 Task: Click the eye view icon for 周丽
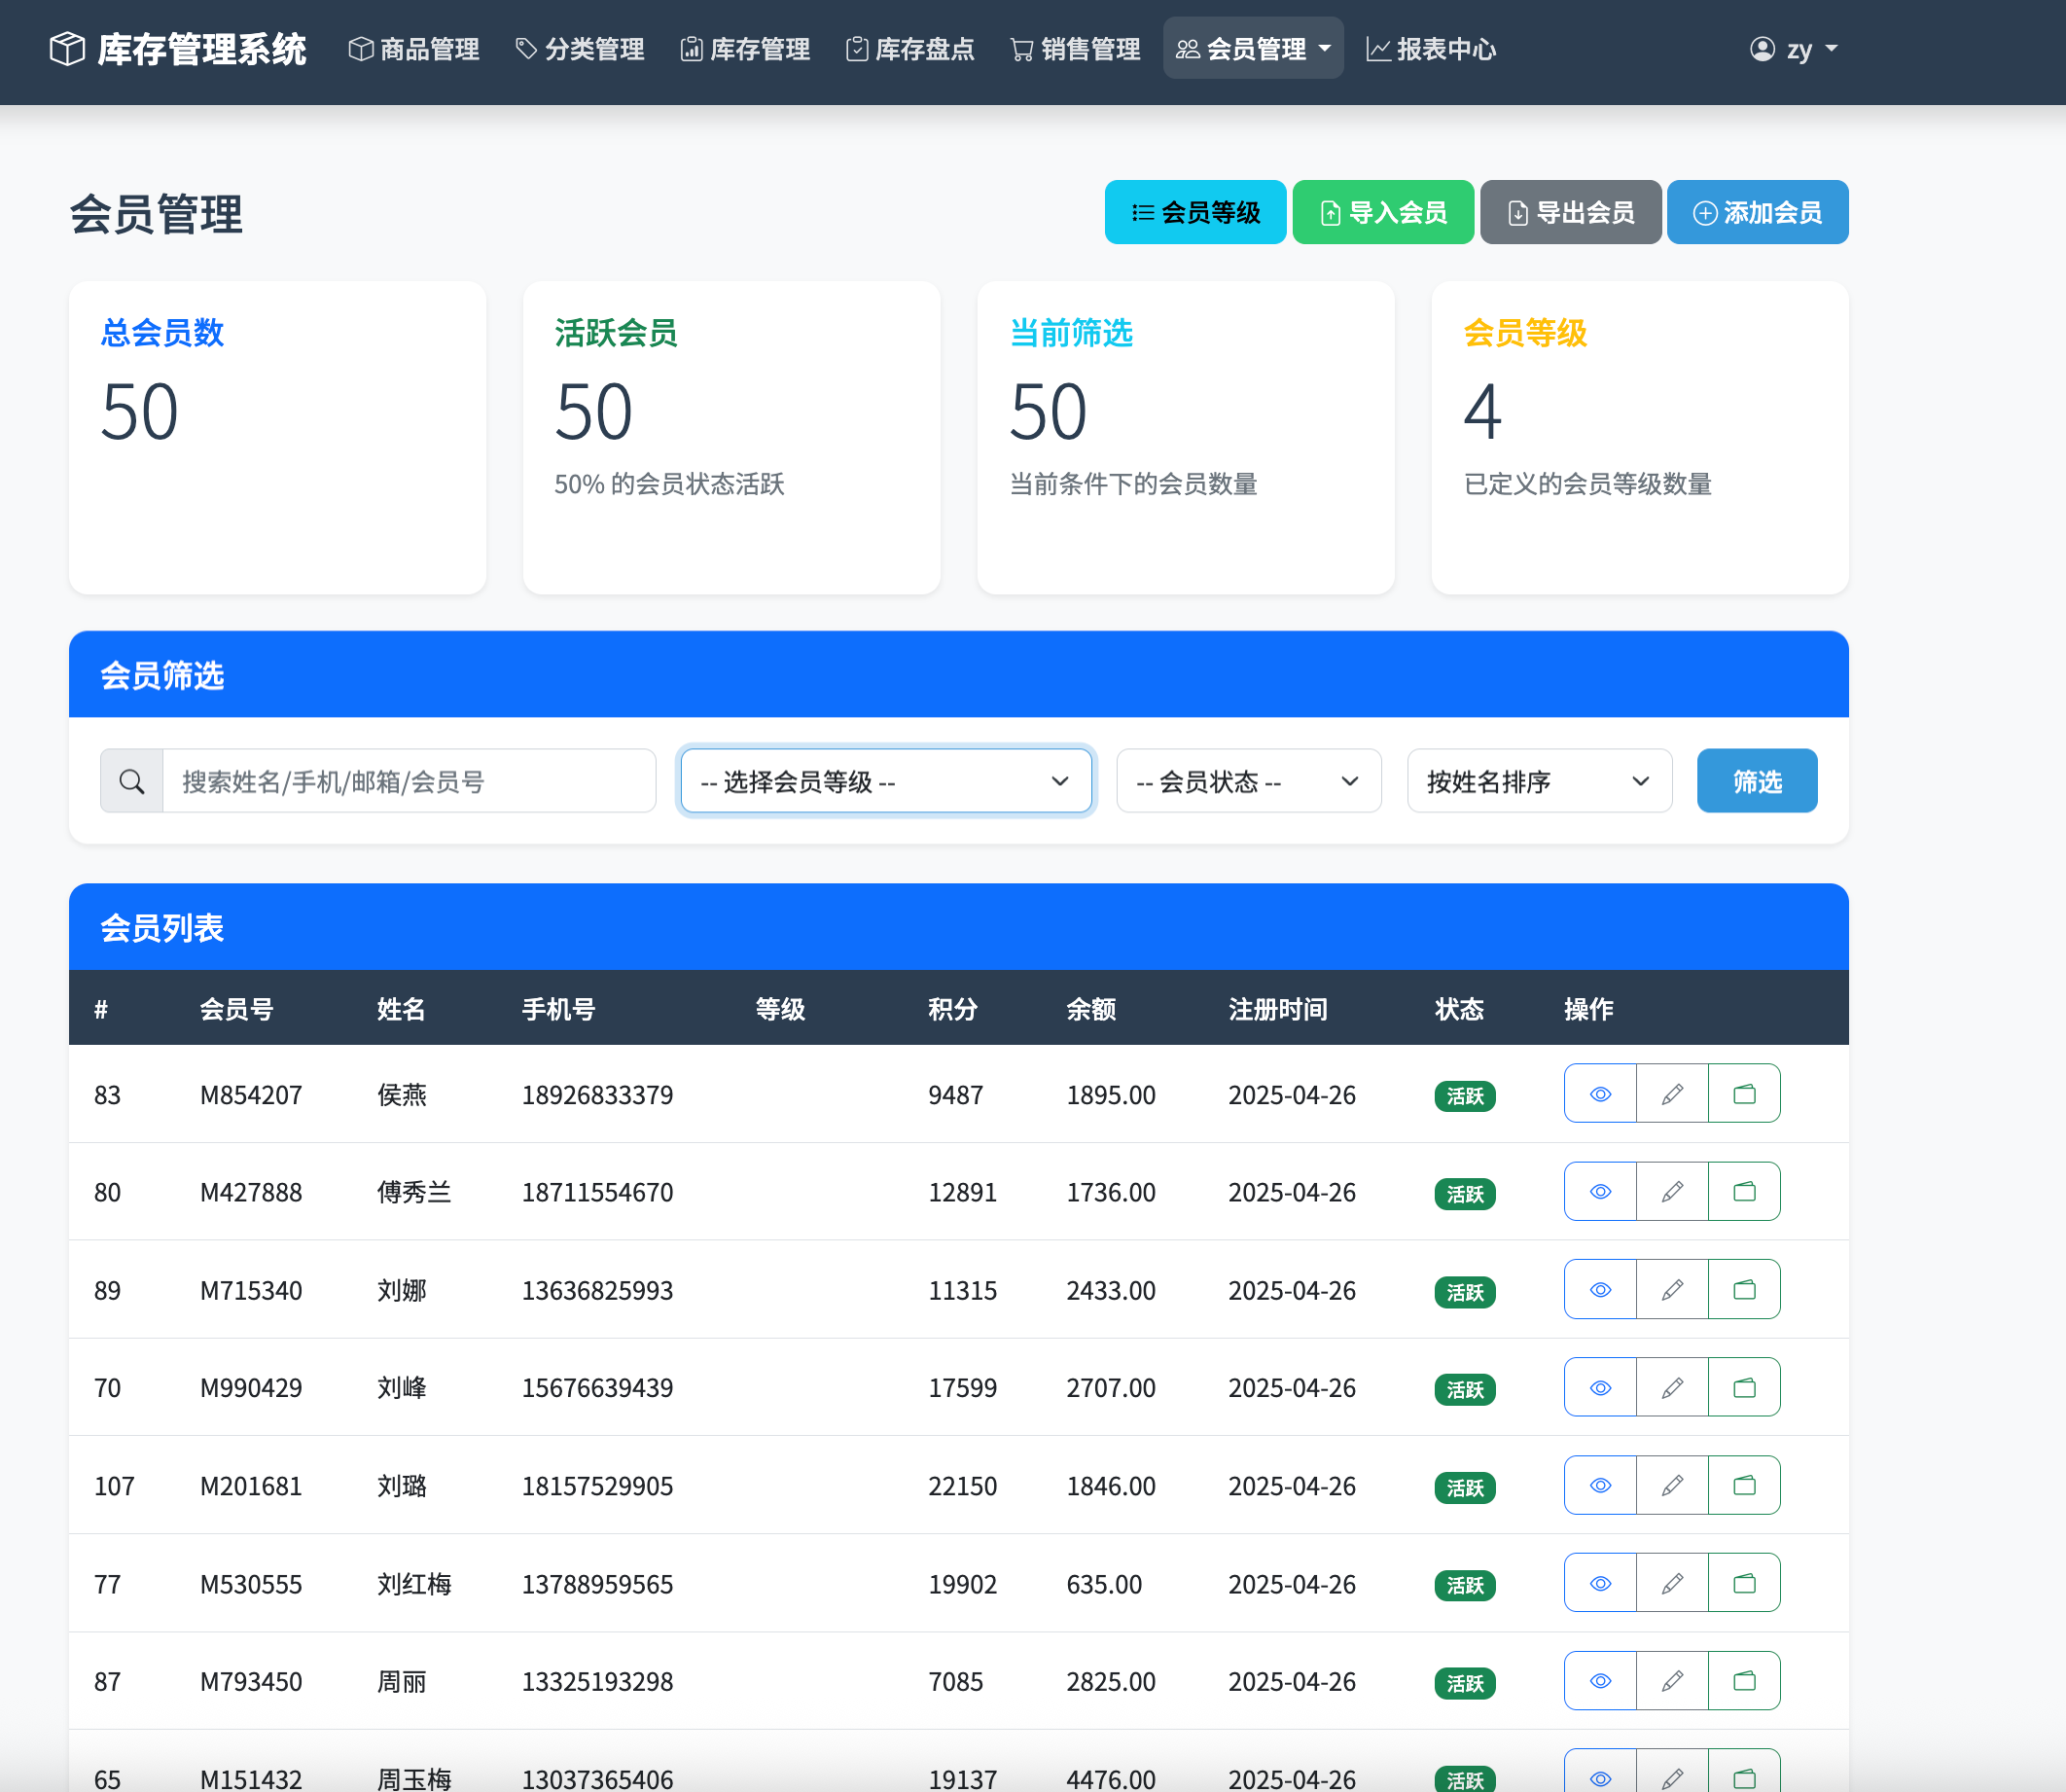(x=1600, y=1681)
